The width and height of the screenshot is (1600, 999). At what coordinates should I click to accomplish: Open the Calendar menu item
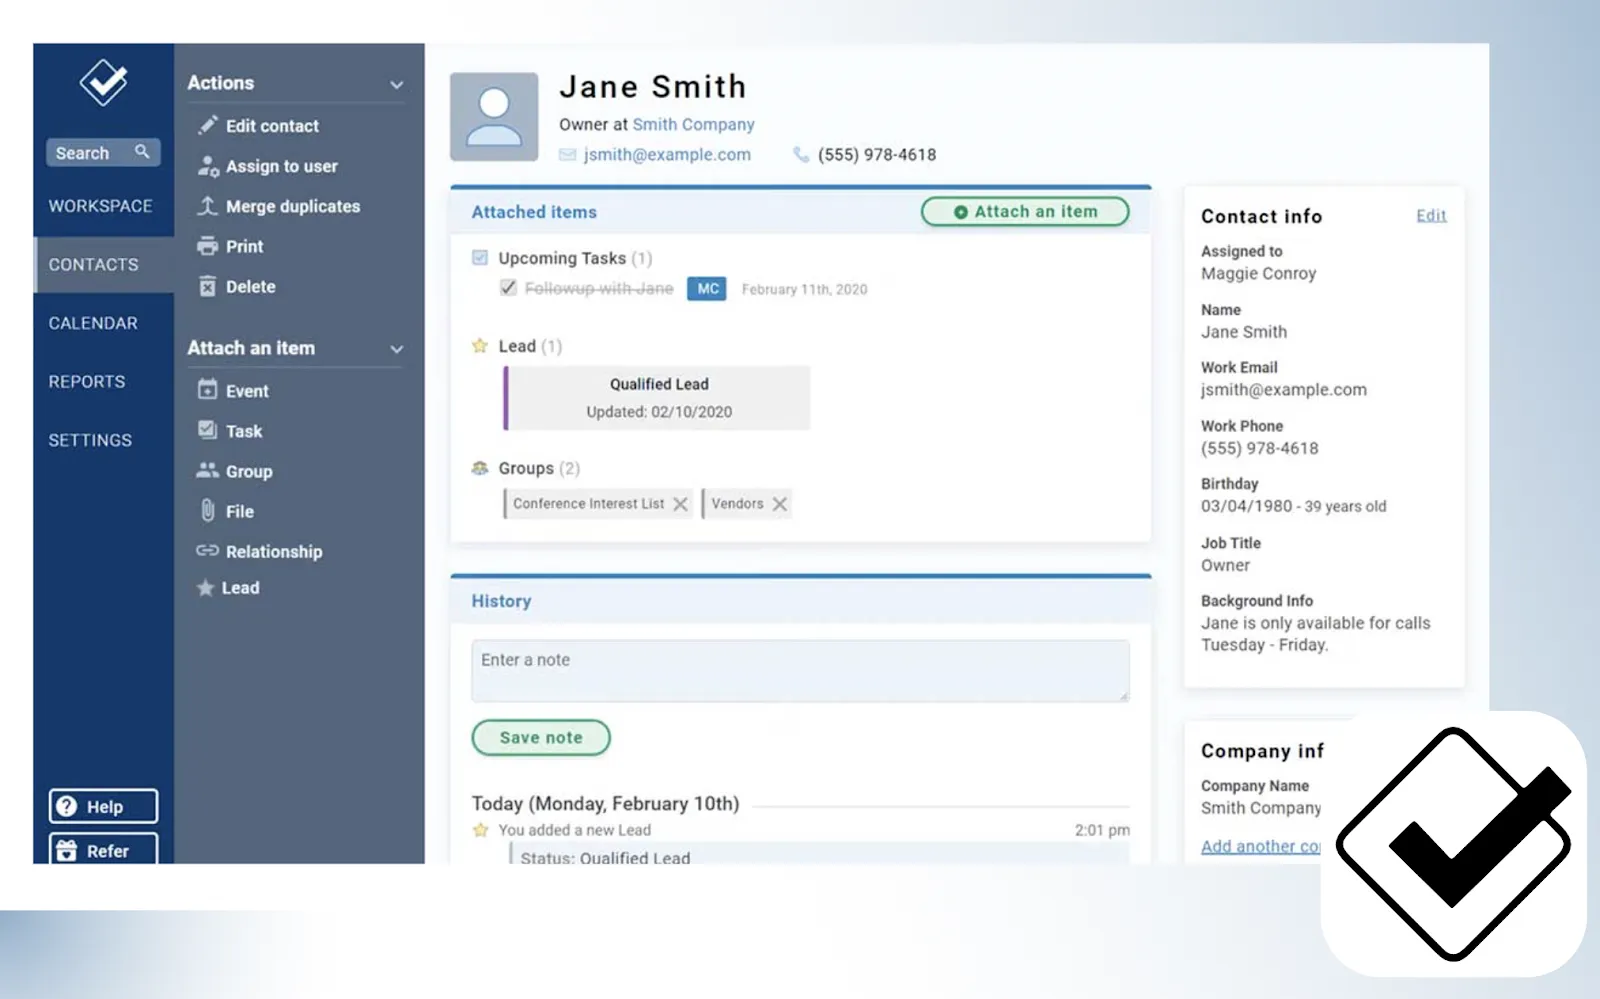(x=93, y=323)
